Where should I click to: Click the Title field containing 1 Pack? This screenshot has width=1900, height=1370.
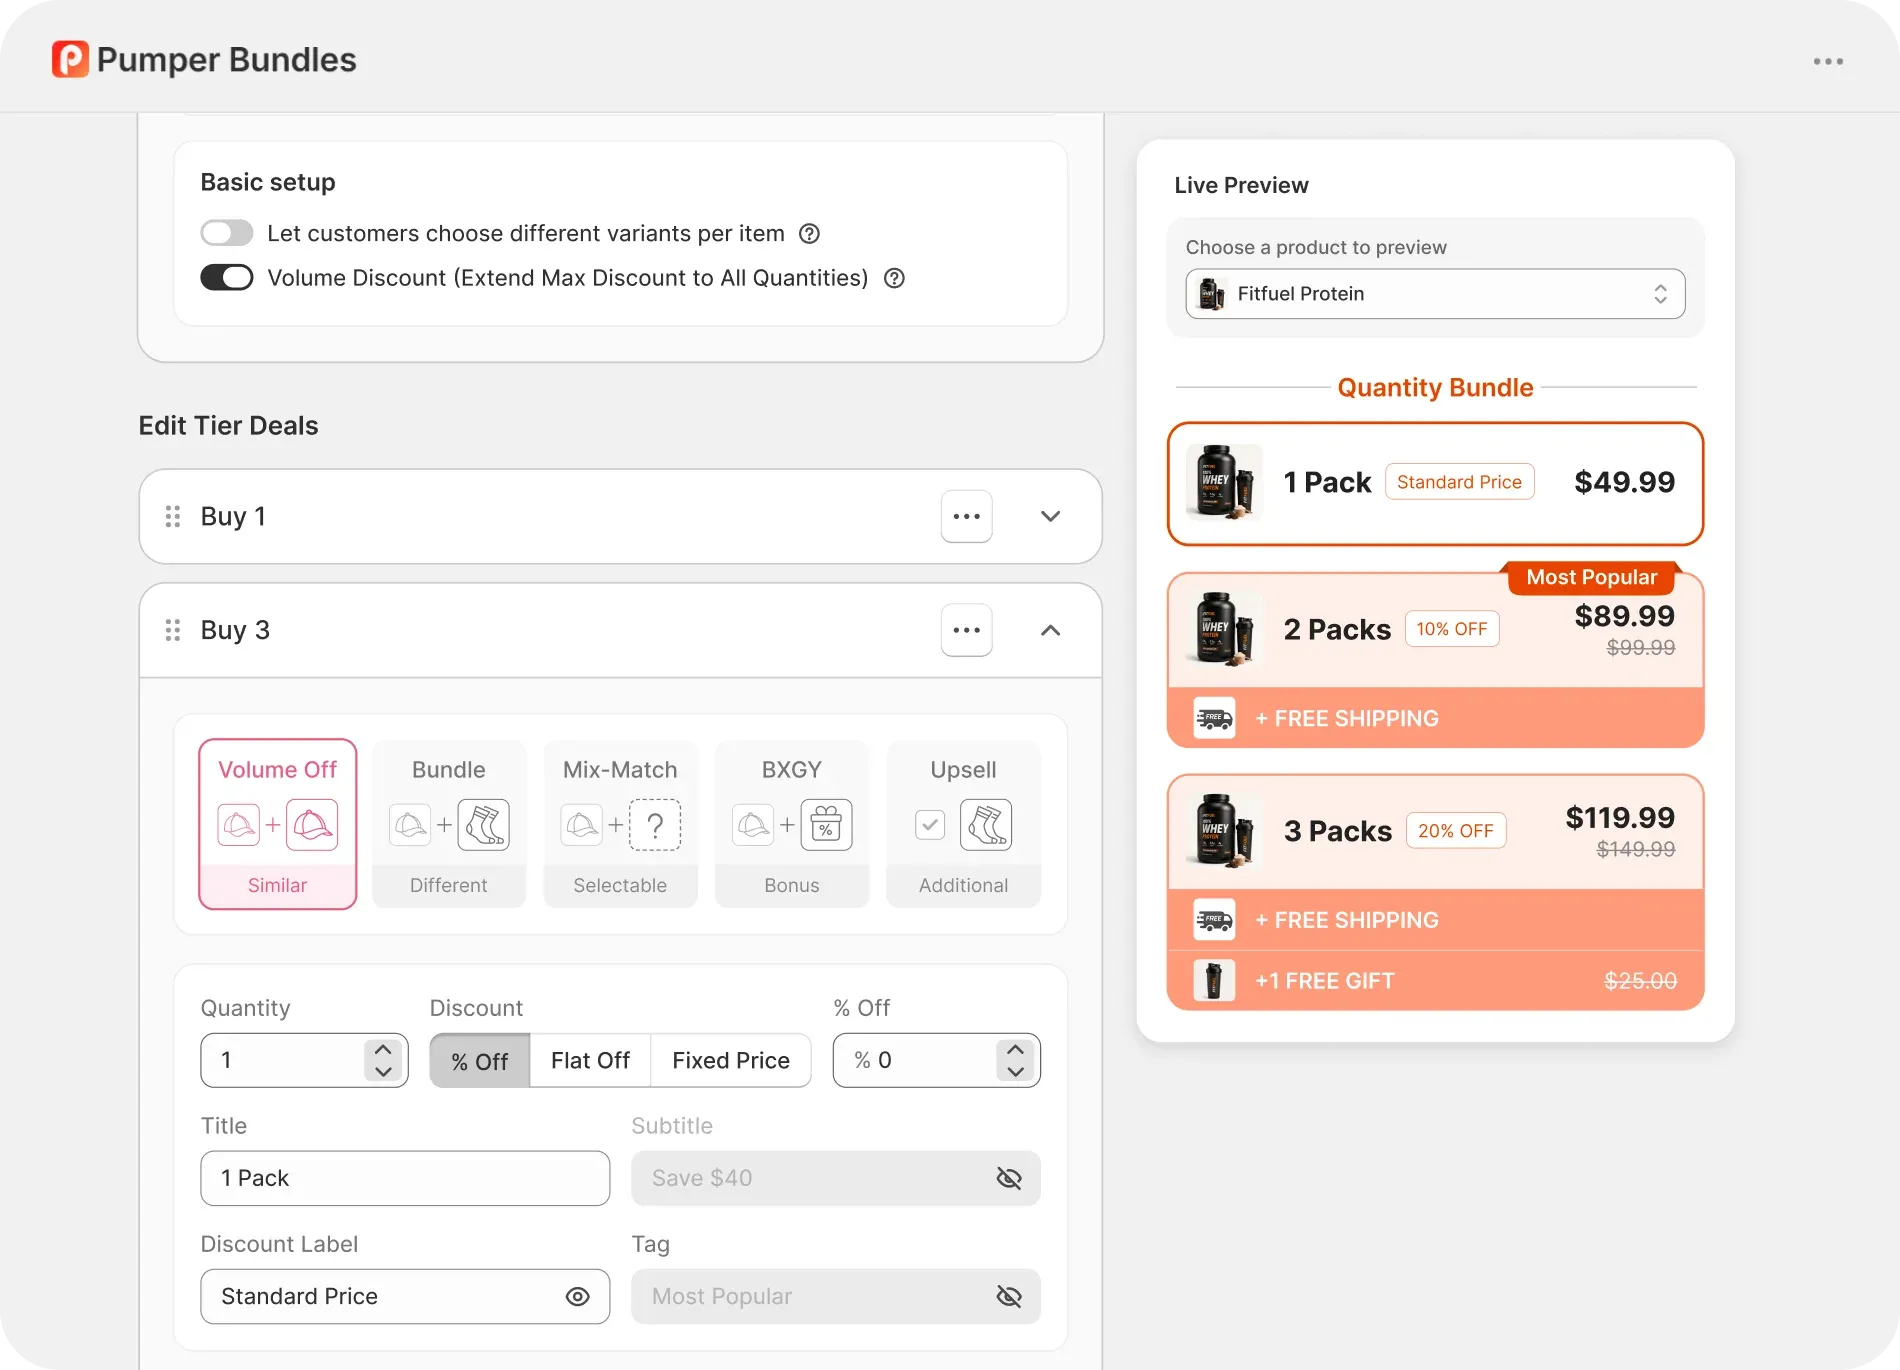point(405,1178)
